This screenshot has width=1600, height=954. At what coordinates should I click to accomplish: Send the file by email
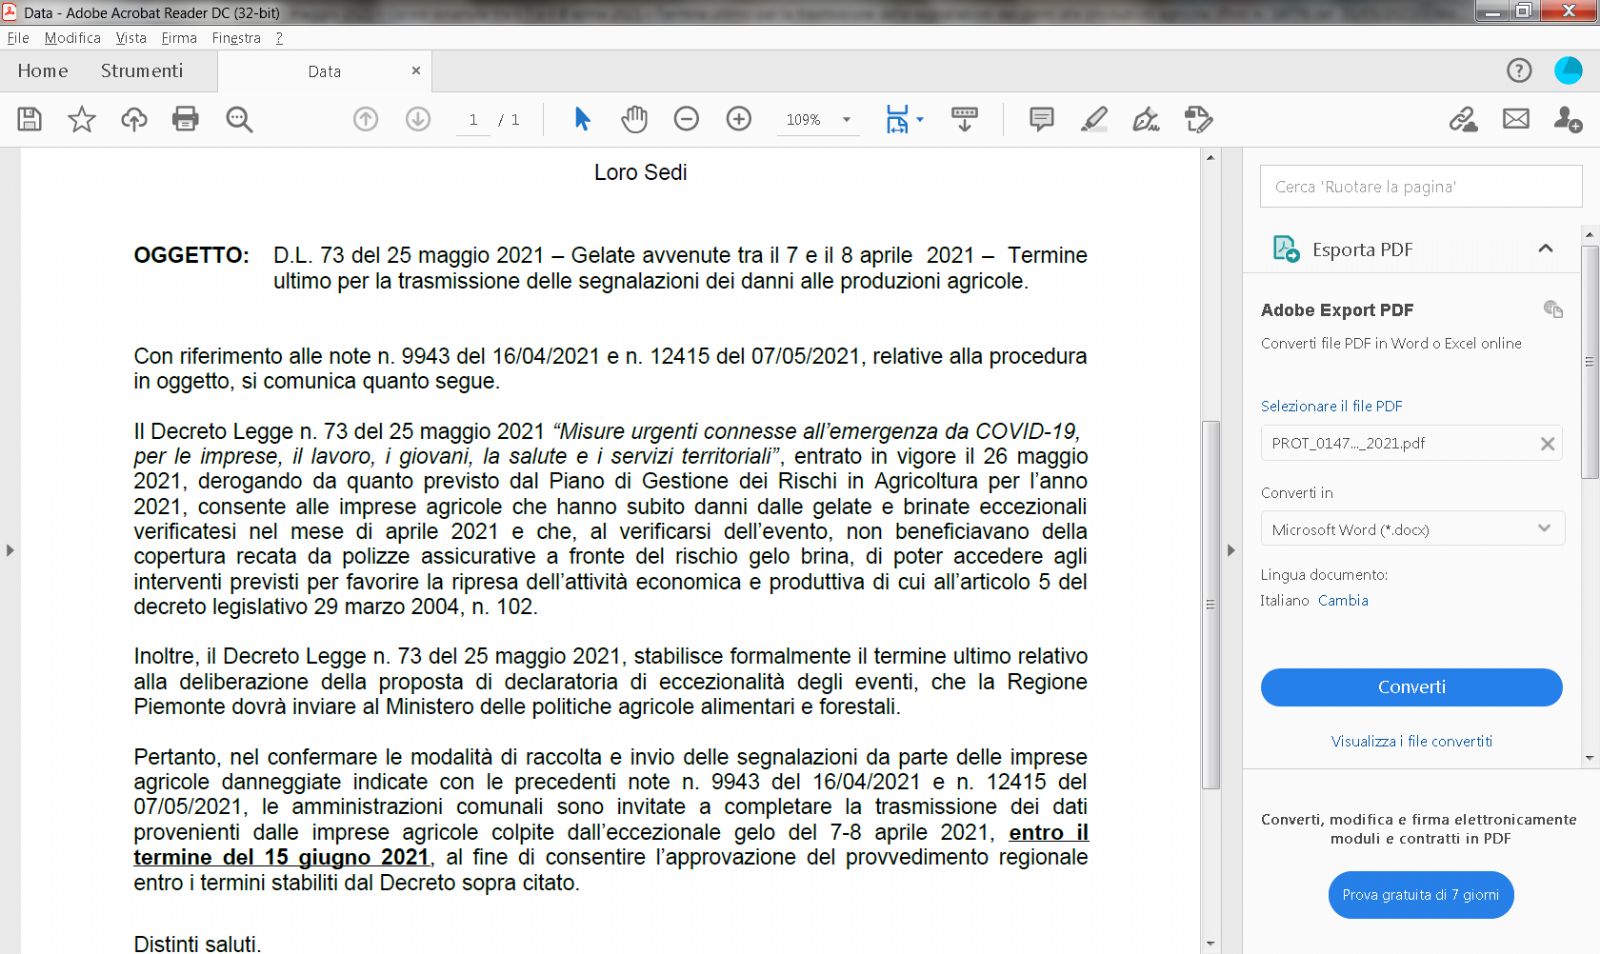[1516, 119]
